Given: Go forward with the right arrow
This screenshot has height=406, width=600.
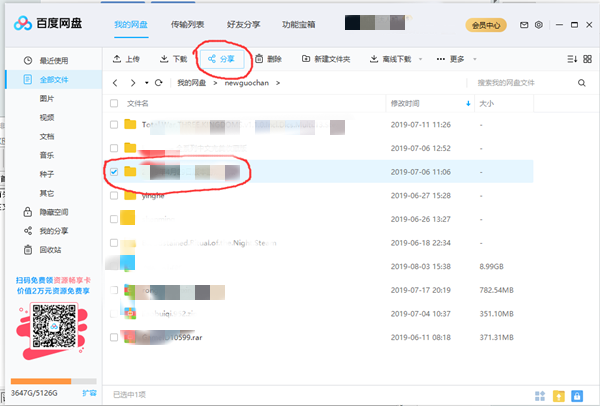Looking at the screenshot, I should click(x=132, y=83).
